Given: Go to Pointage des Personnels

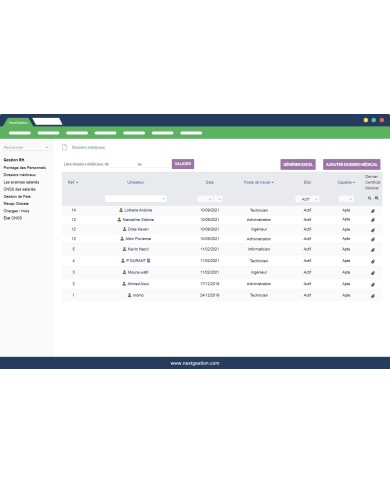Looking at the screenshot, I should pyautogui.click(x=25, y=168).
